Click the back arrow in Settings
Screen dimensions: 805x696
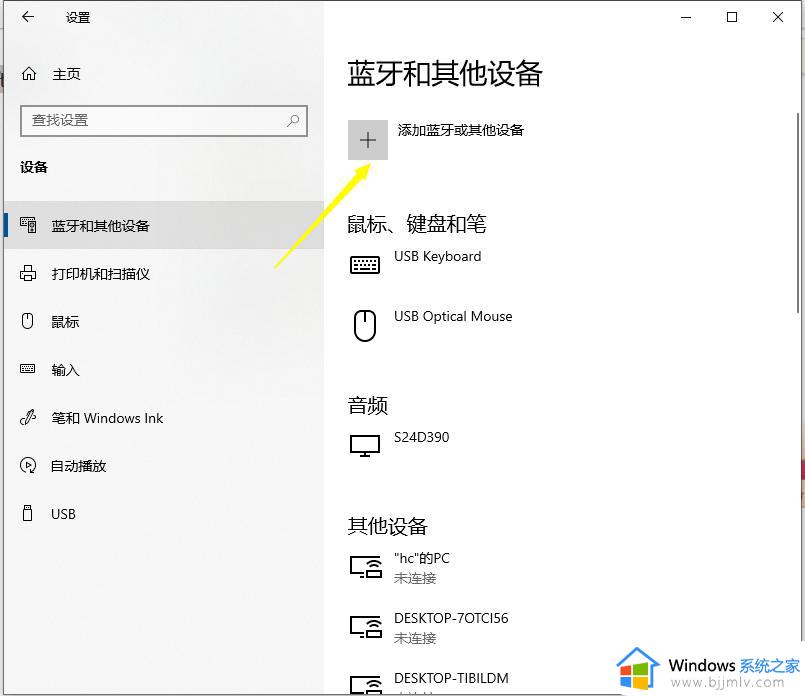(x=28, y=17)
